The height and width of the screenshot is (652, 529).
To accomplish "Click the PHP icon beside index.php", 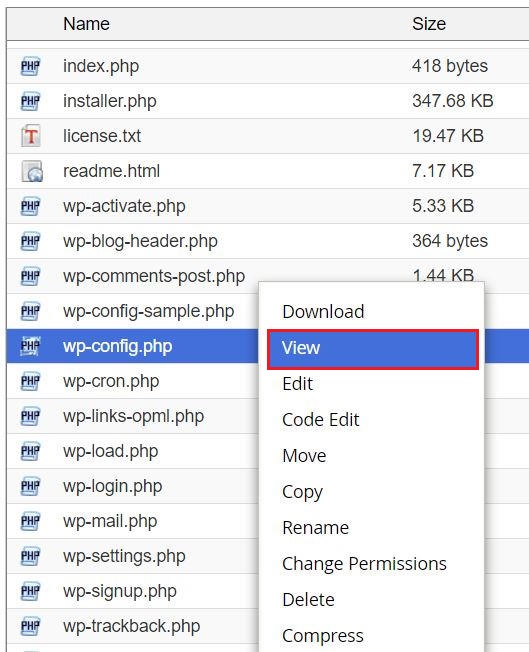I will click(30, 66).
